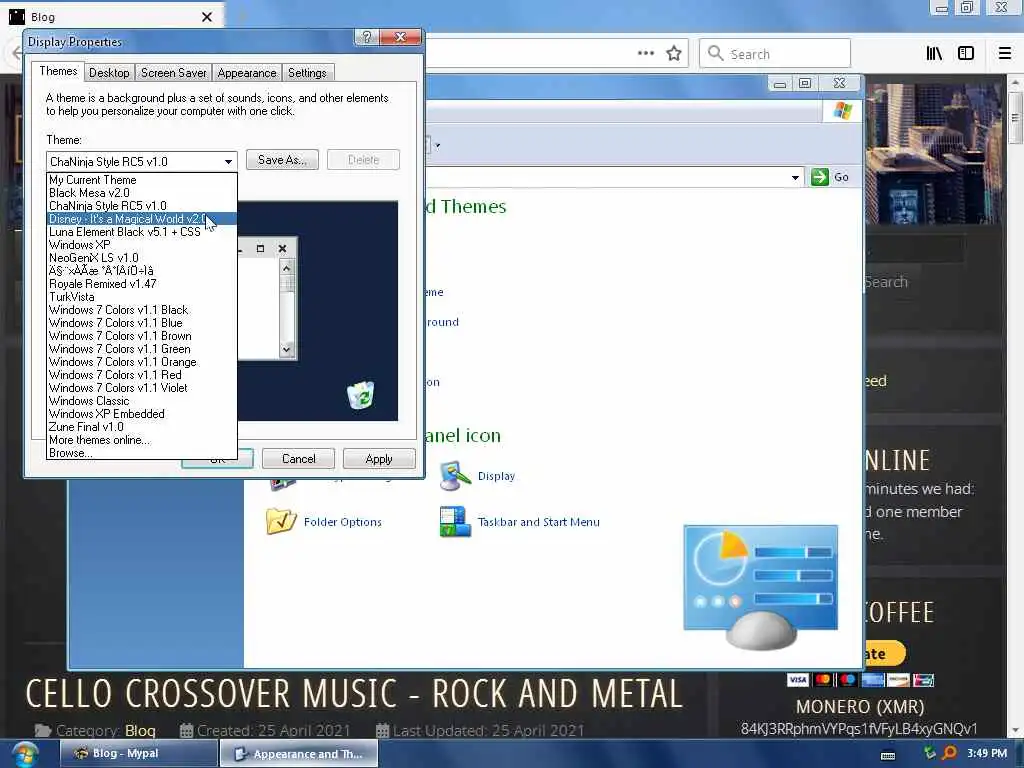Click the Blog category link
1024x768 pixels.
140,730
